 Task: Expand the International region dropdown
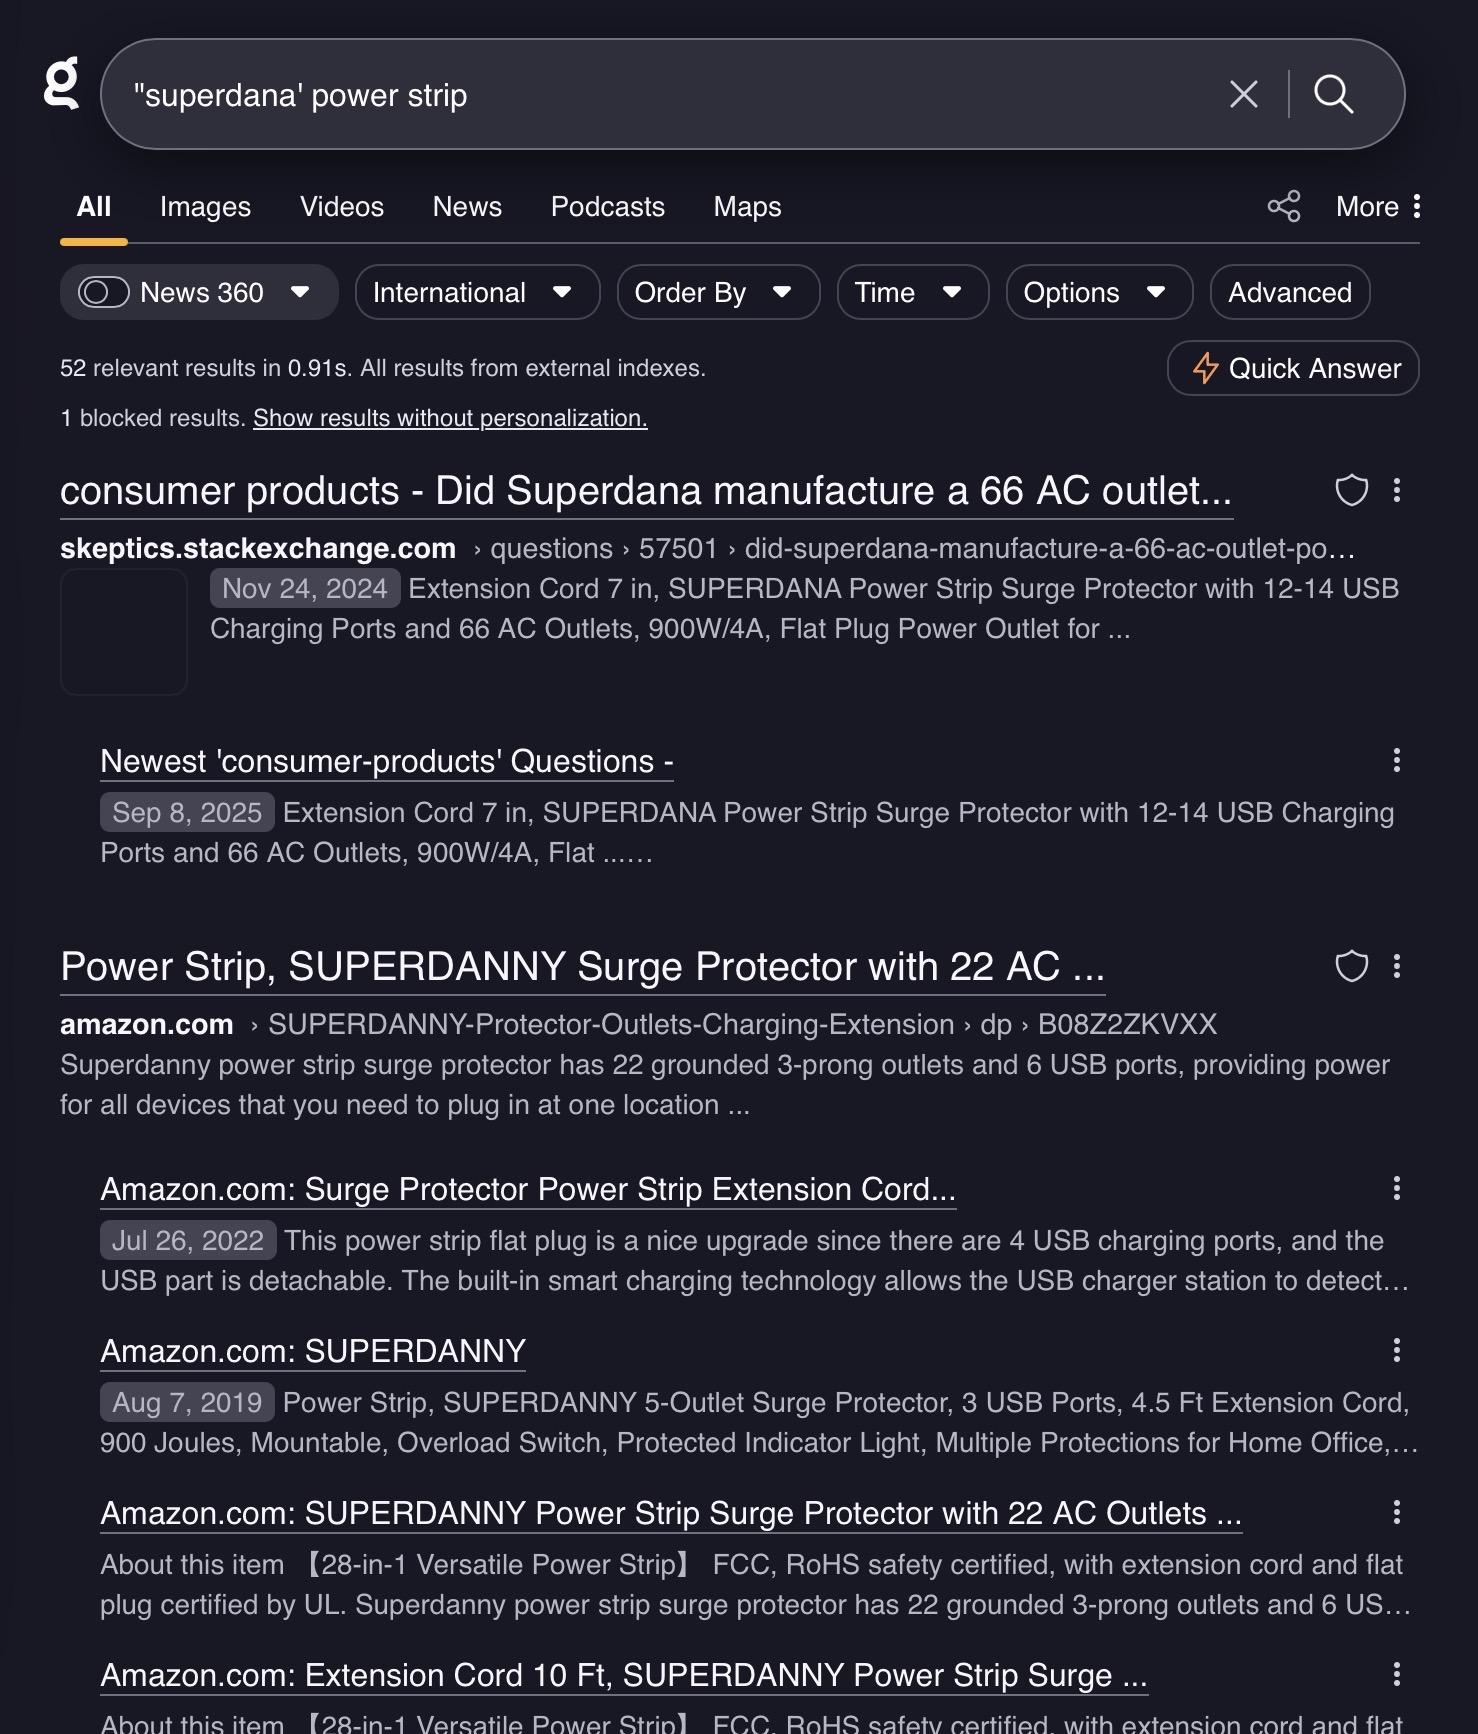(x=477, y=292)
